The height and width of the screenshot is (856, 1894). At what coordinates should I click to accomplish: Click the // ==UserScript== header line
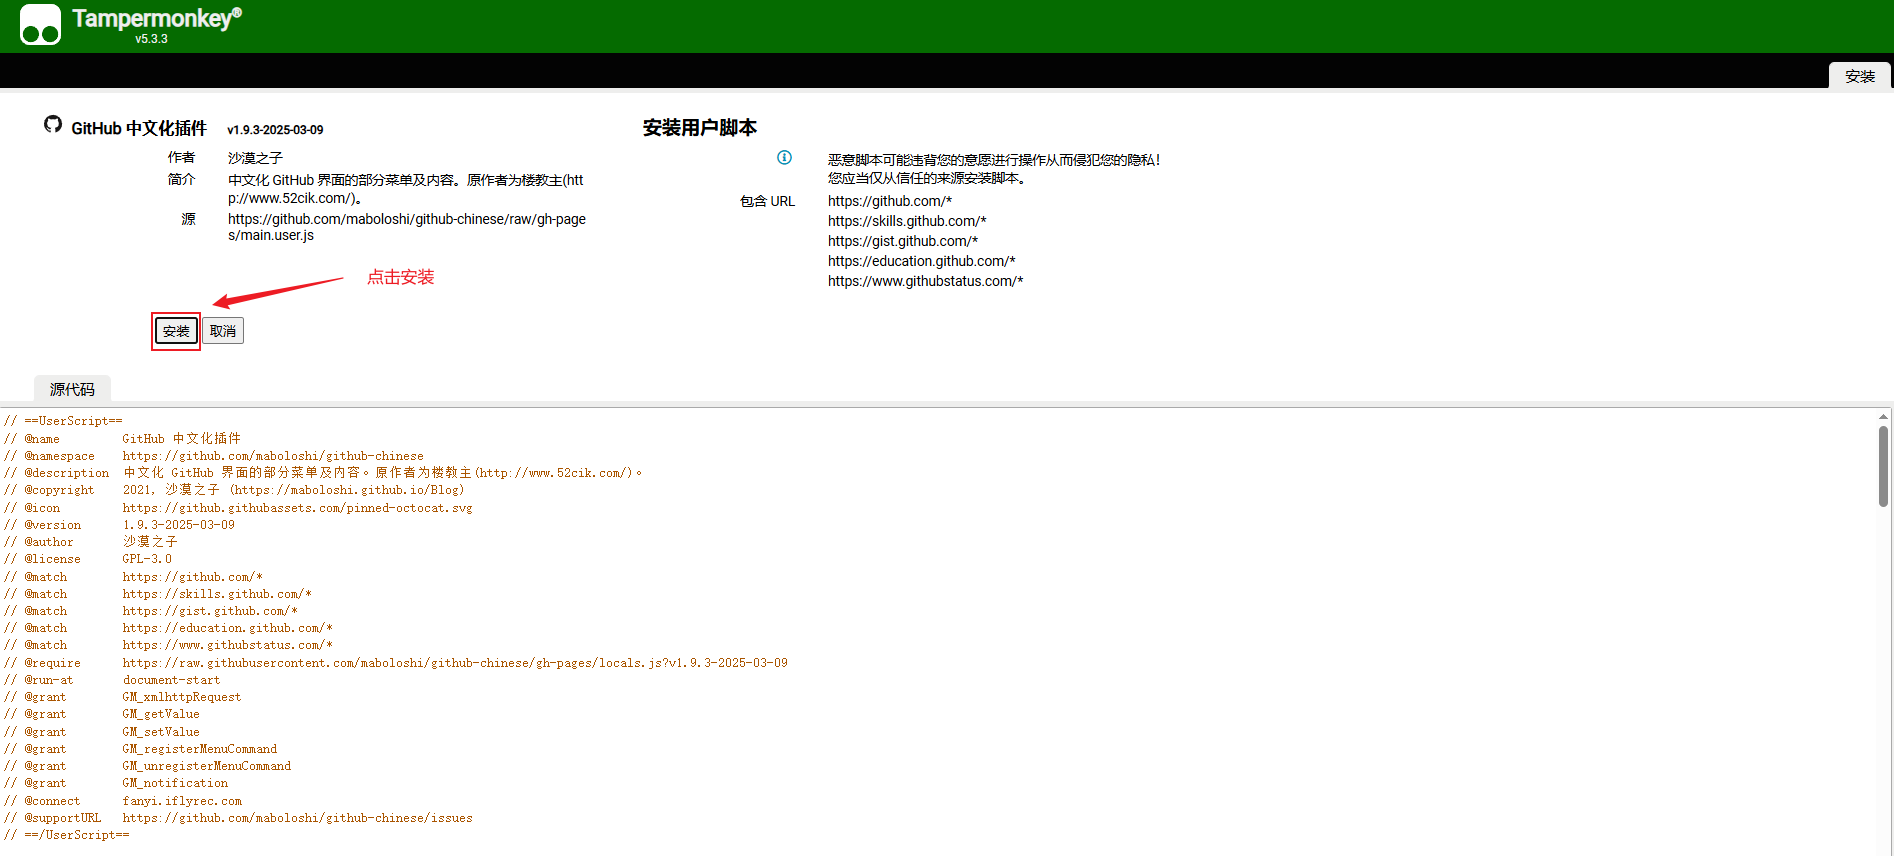[x=63, y=421]
